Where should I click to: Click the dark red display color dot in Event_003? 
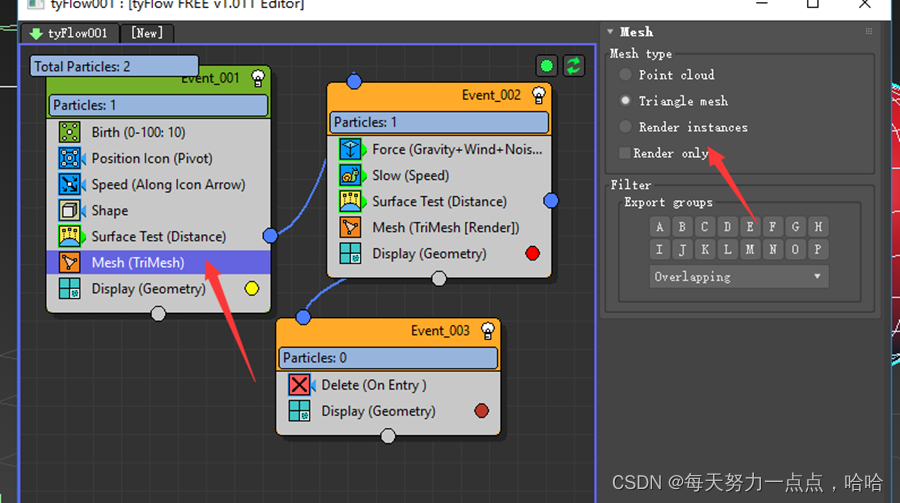coord(481,411)
